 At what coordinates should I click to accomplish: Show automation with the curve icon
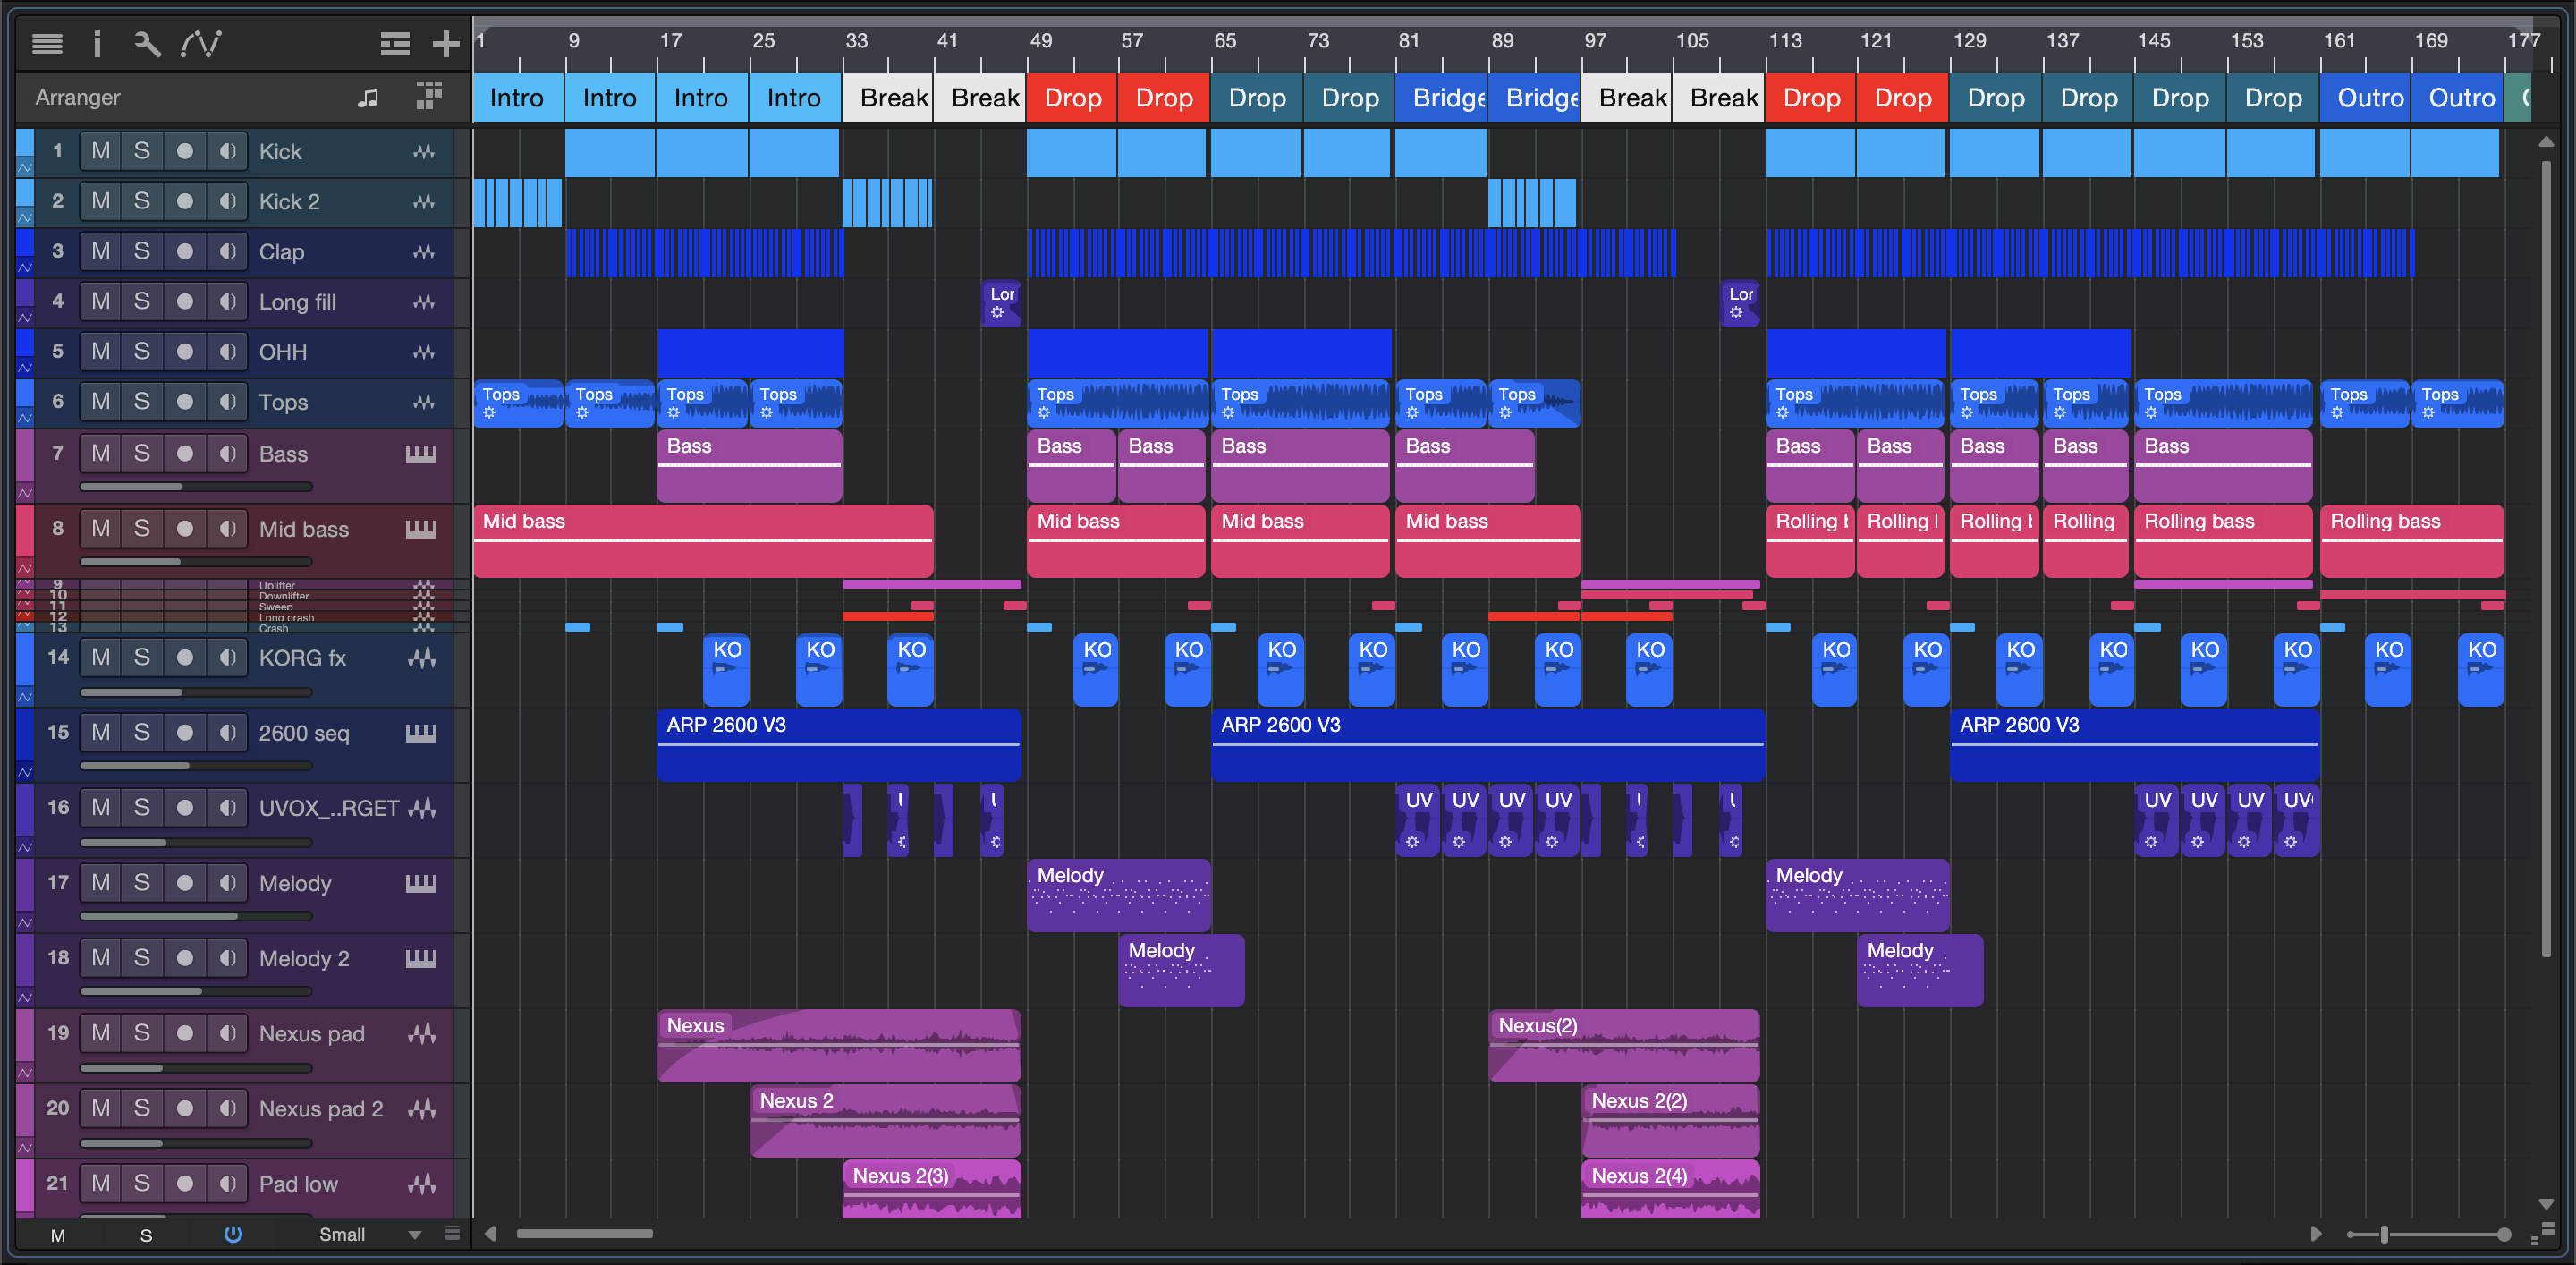click(x=201, y=43)
